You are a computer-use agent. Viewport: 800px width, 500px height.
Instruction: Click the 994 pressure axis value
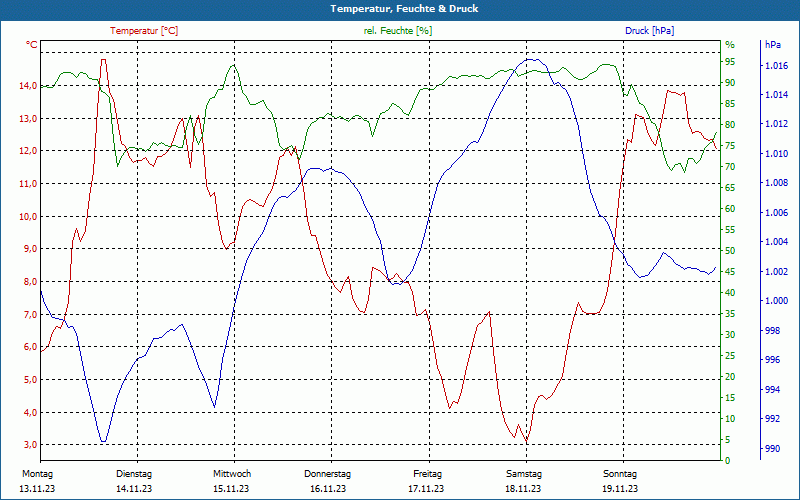(x=772, y=390)
